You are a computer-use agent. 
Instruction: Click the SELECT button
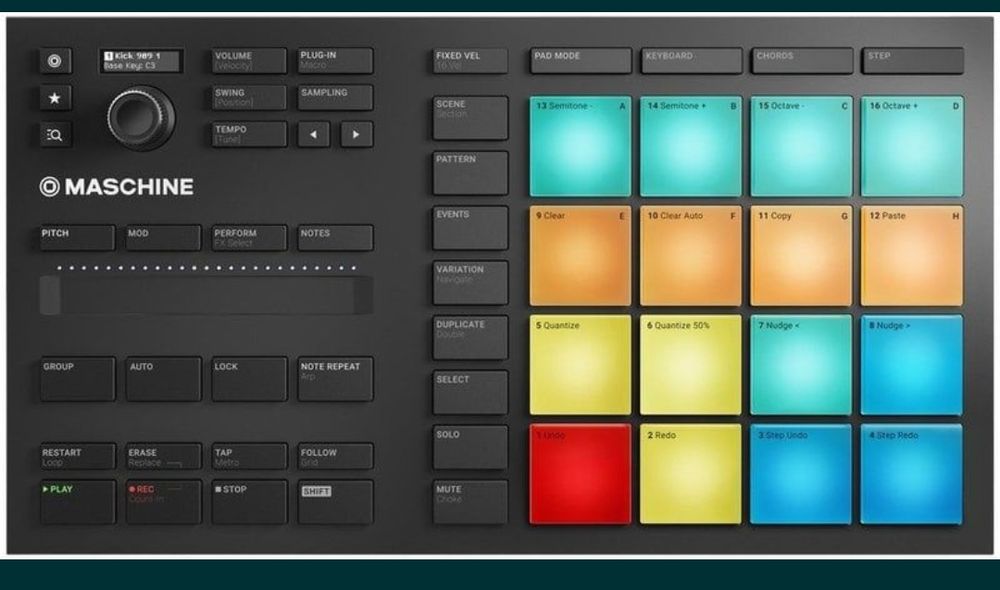tap(470, 392)
